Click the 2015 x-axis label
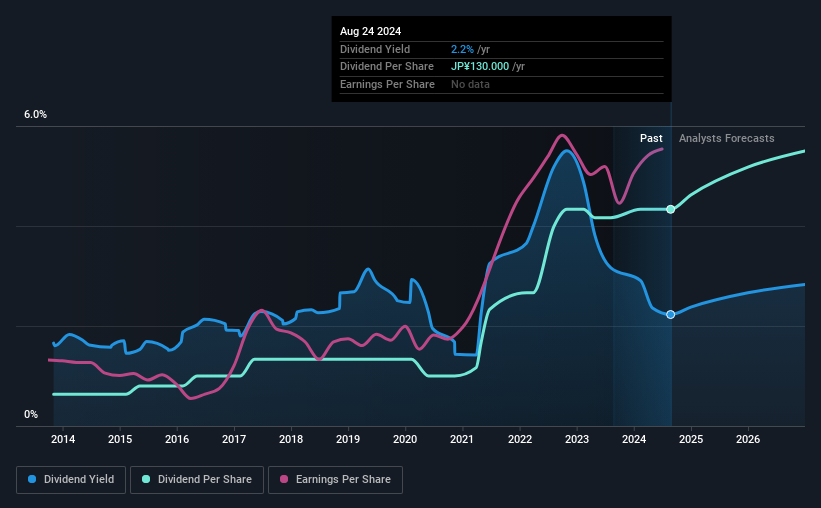This screenshot has width=821, height=508. [x=120, y=439]
